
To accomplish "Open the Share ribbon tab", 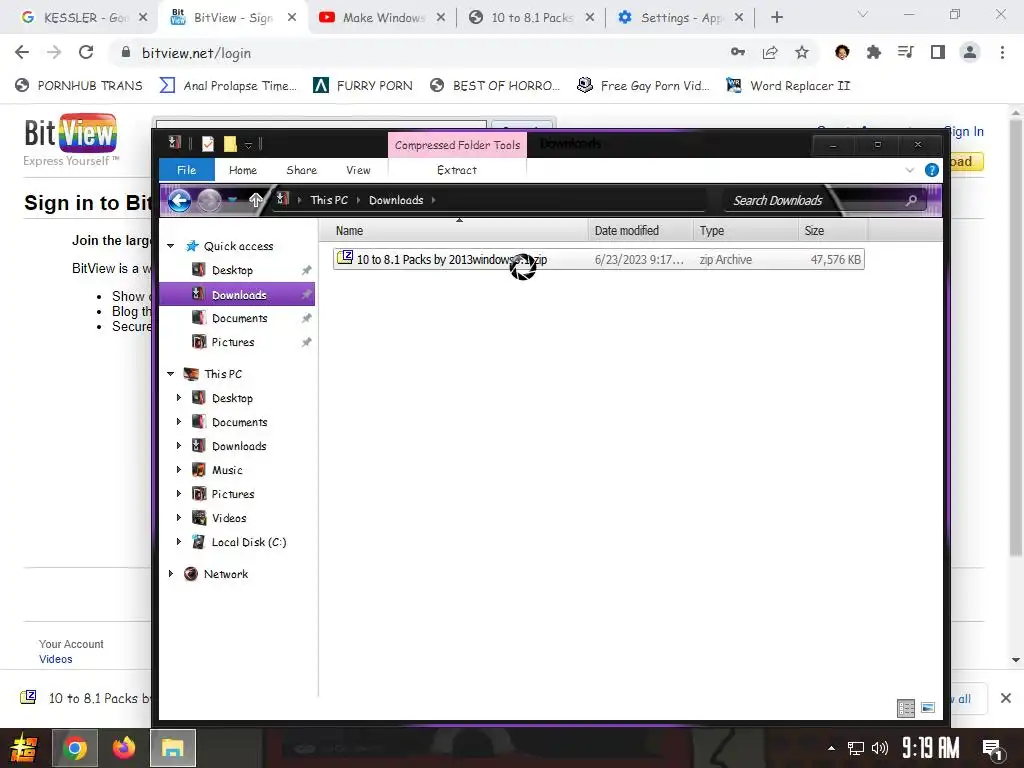I will [x=302, y=170].
